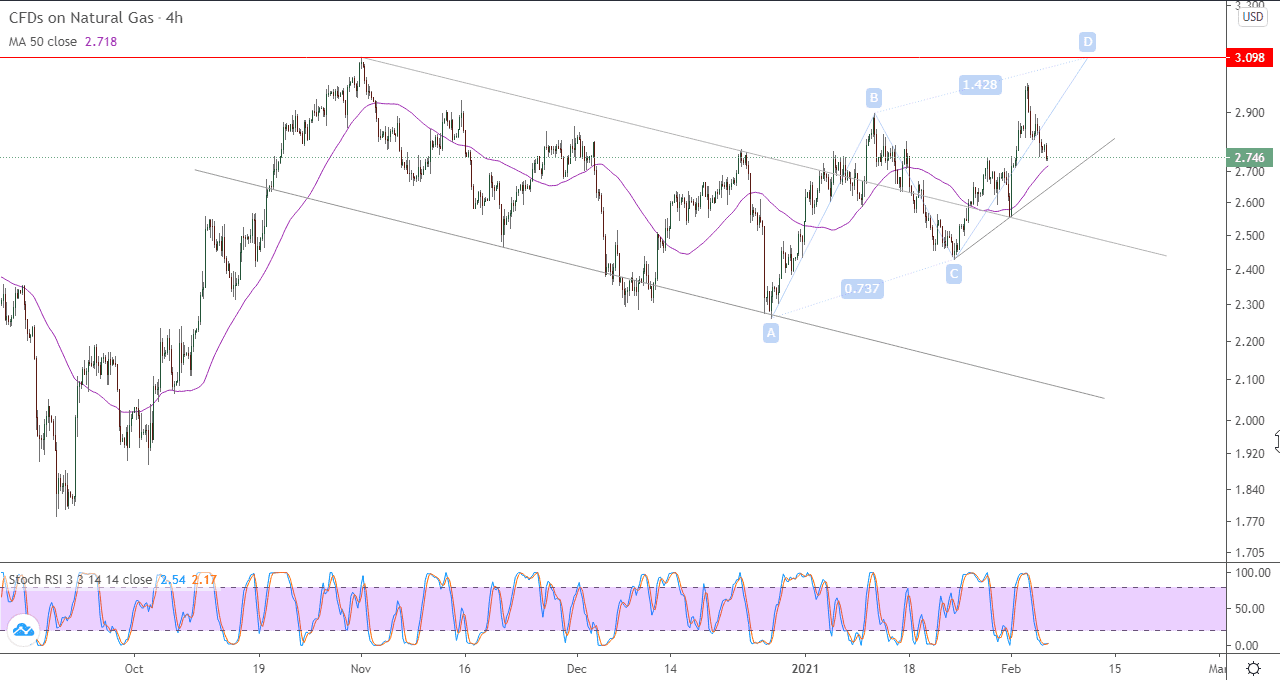Click the green 2.746 current price label

tap(1249, 157)
